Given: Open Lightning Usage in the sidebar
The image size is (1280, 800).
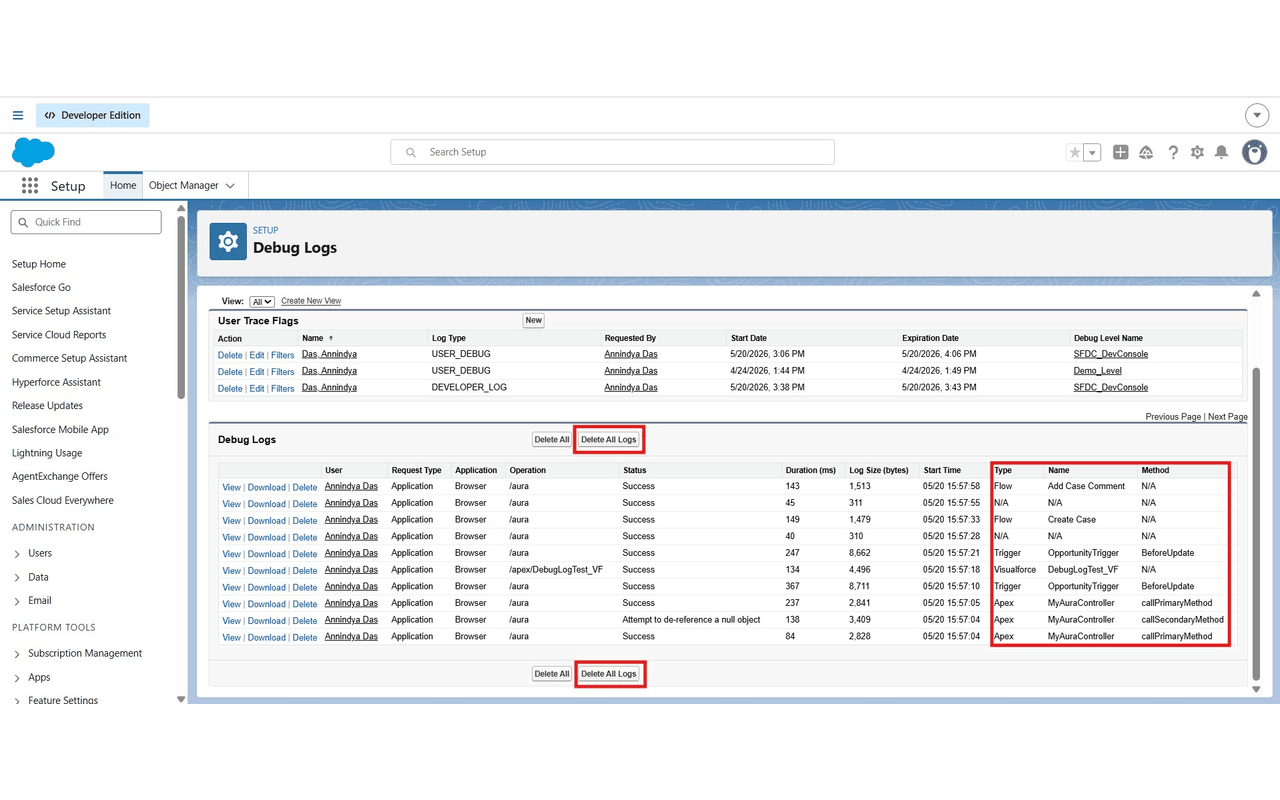Looking at the screenshot, I should click(x=47, y=453).
